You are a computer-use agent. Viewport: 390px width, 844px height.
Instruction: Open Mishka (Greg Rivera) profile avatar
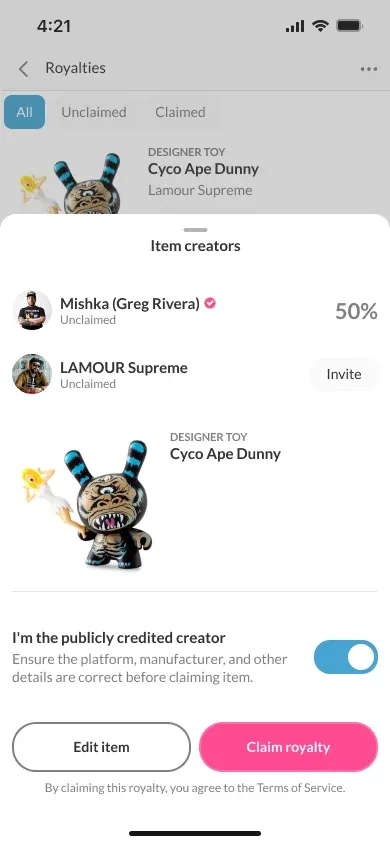click(x=32, y=310)
